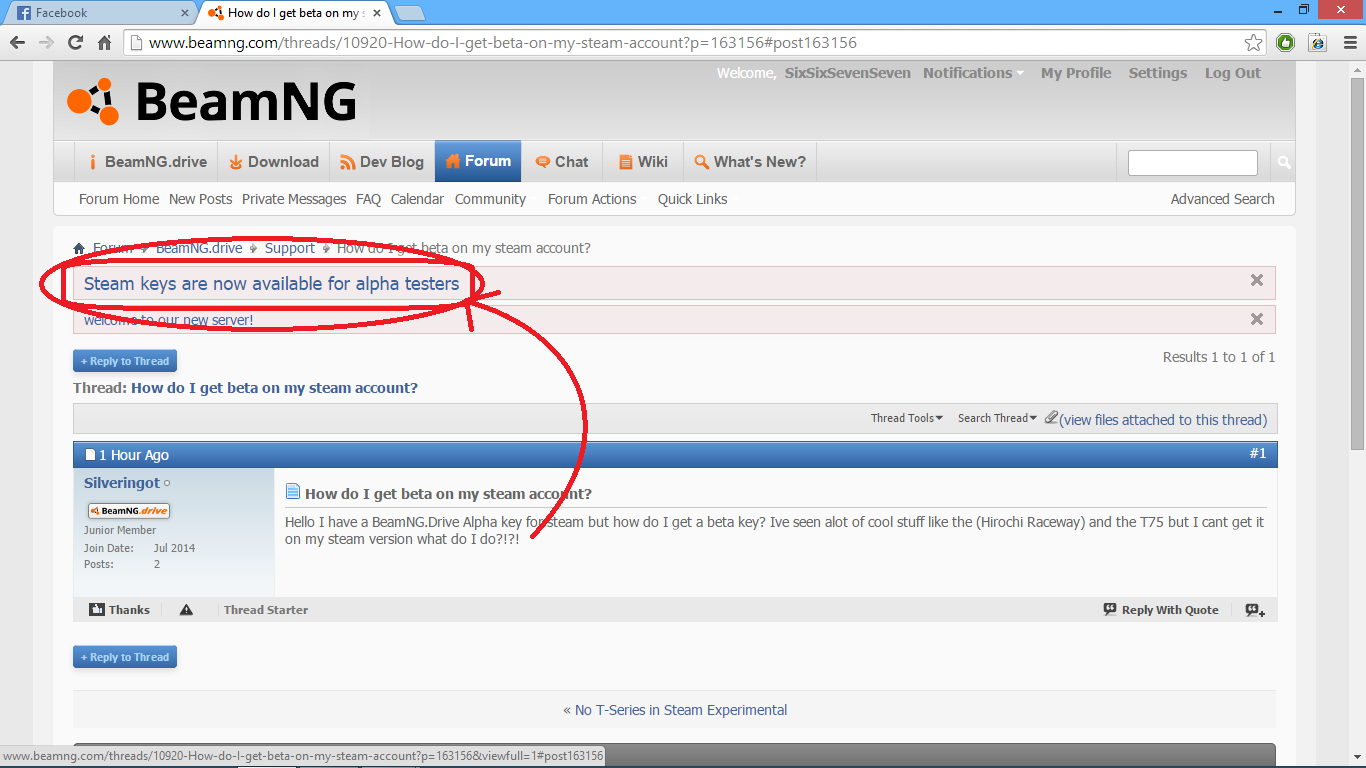1366x768 pixels.
Task: Click in the forum search box
Action: [x=1192, y=162]
